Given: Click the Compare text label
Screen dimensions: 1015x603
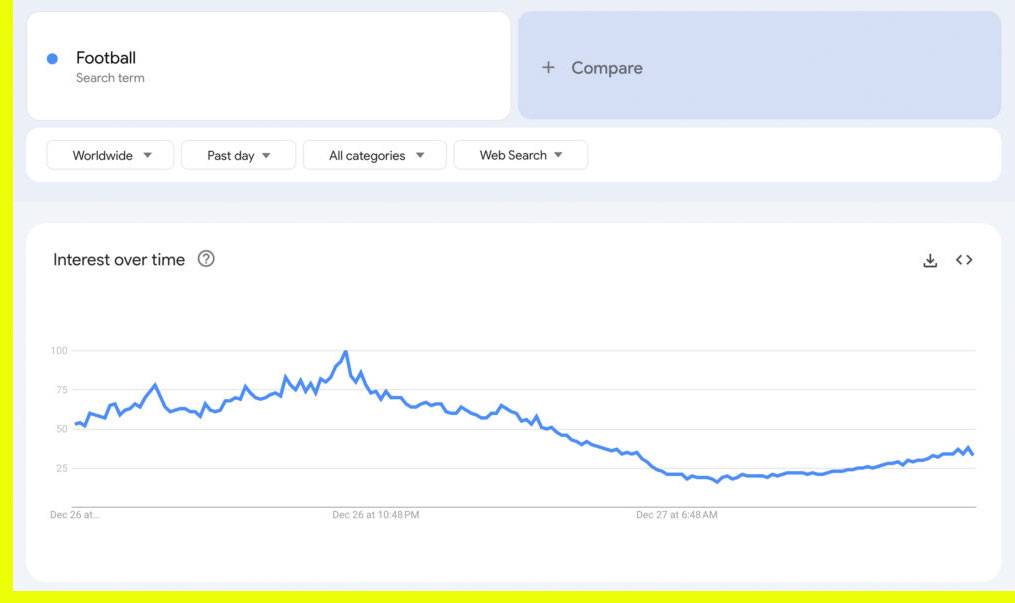Looking at the screenshot, I should (607, 68).
